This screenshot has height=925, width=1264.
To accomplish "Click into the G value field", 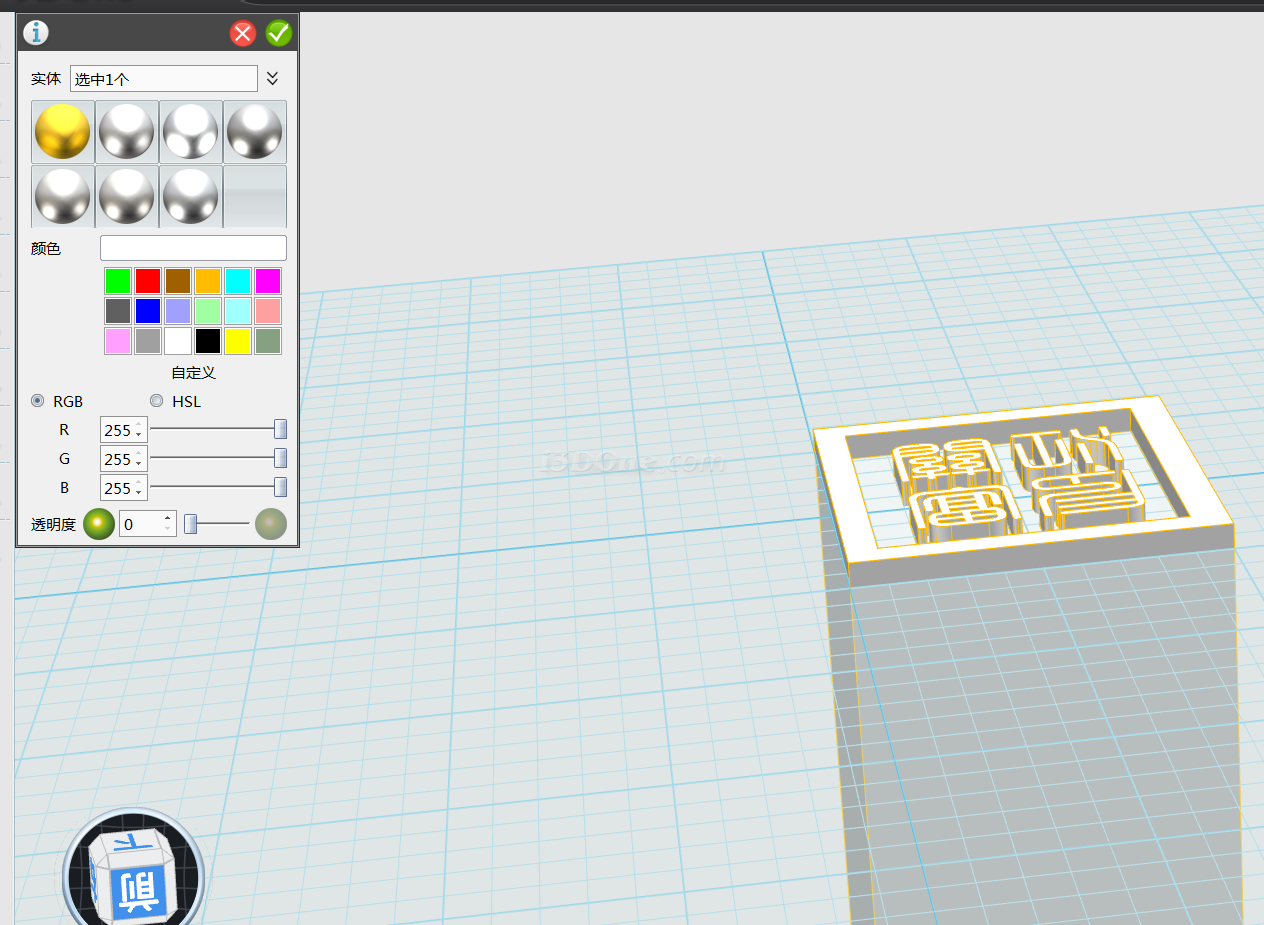I will point(118,459).
